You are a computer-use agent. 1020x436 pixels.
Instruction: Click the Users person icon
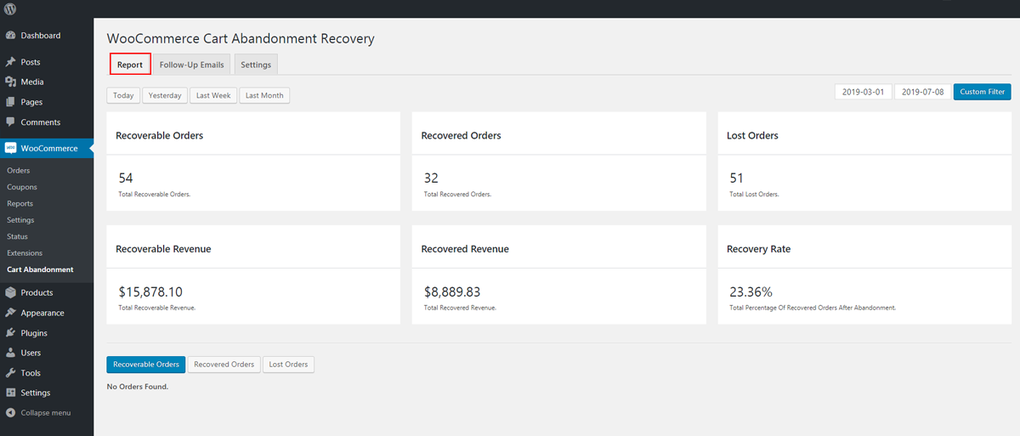click(x=10, y=353)
